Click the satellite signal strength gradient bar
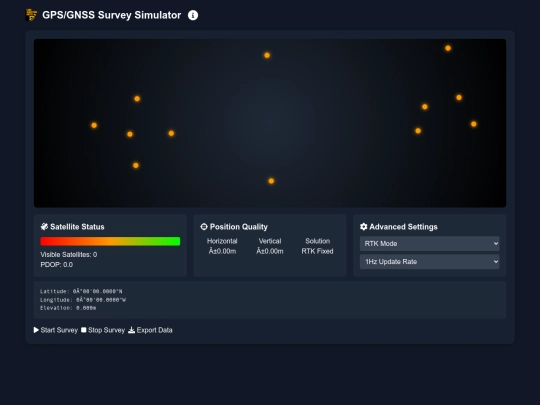 pos(110,241)
